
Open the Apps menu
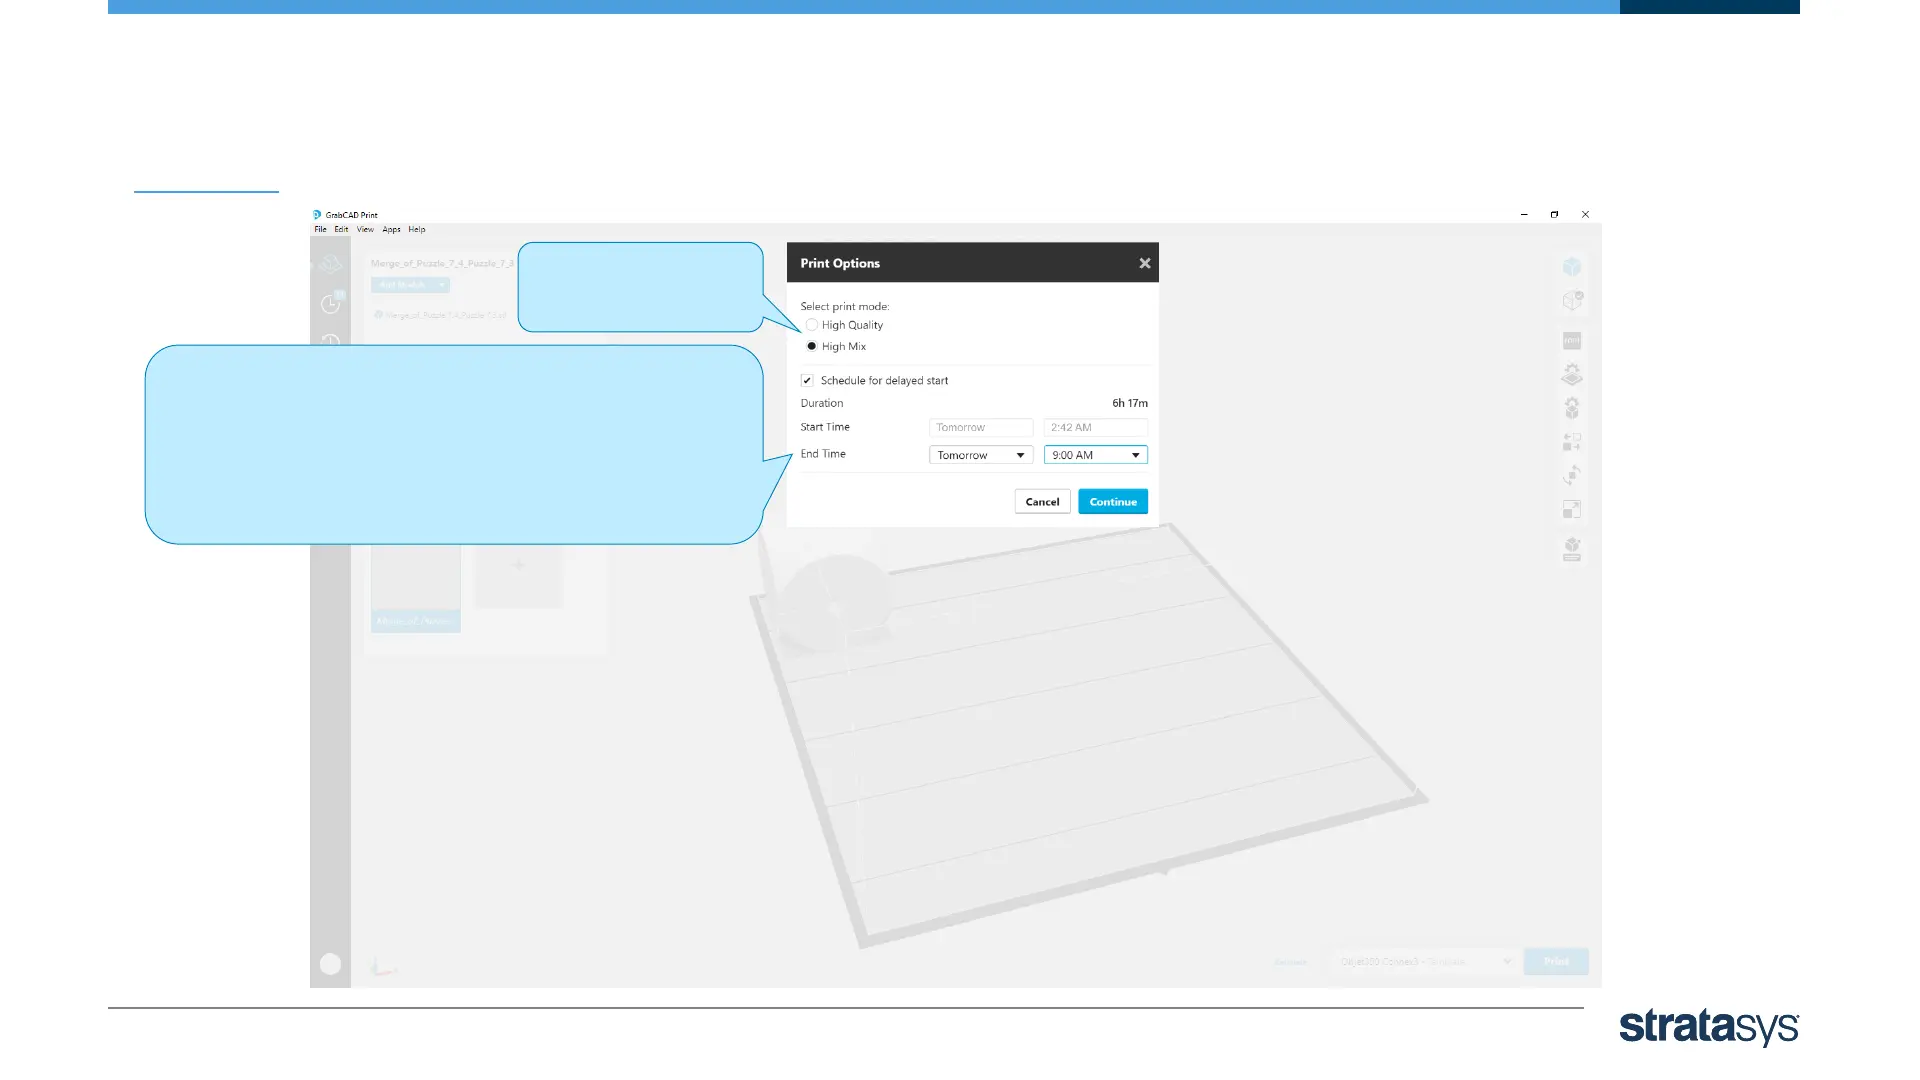(x=391, y=229)
